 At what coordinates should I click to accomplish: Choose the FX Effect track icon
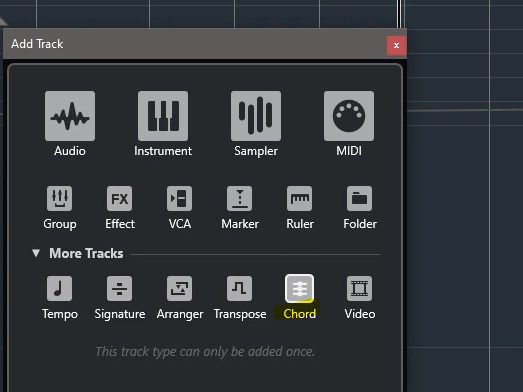point(119,199)
